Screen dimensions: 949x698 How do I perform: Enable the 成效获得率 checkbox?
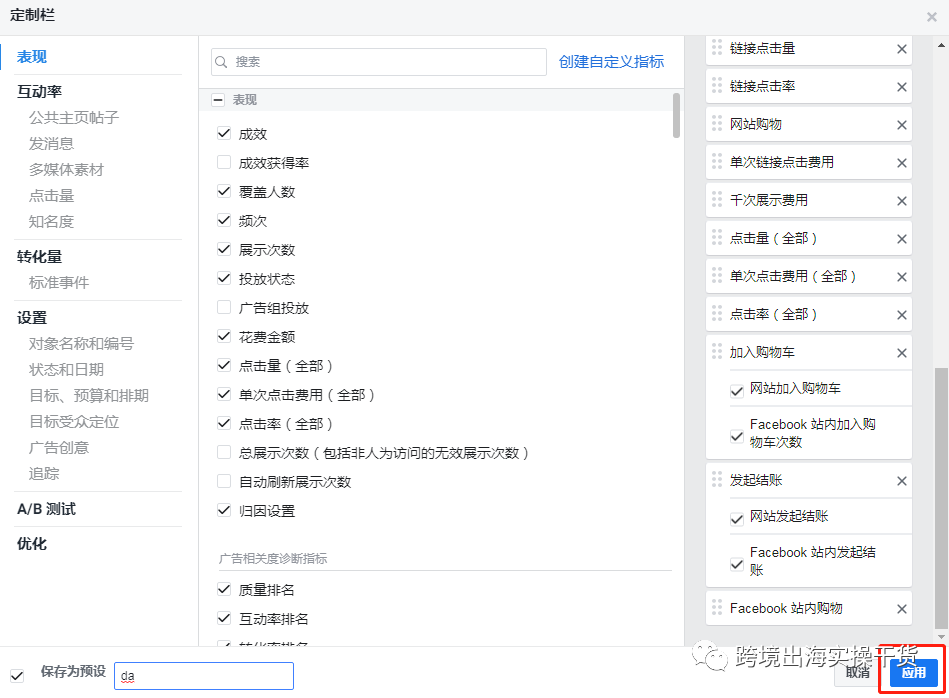point(224,162)
